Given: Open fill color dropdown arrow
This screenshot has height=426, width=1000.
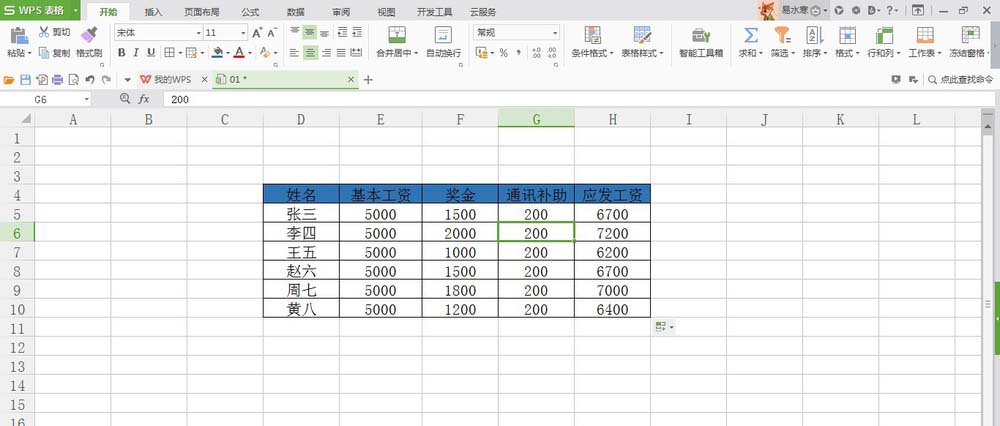Looking at the screenshot, I should click(228, 54).
